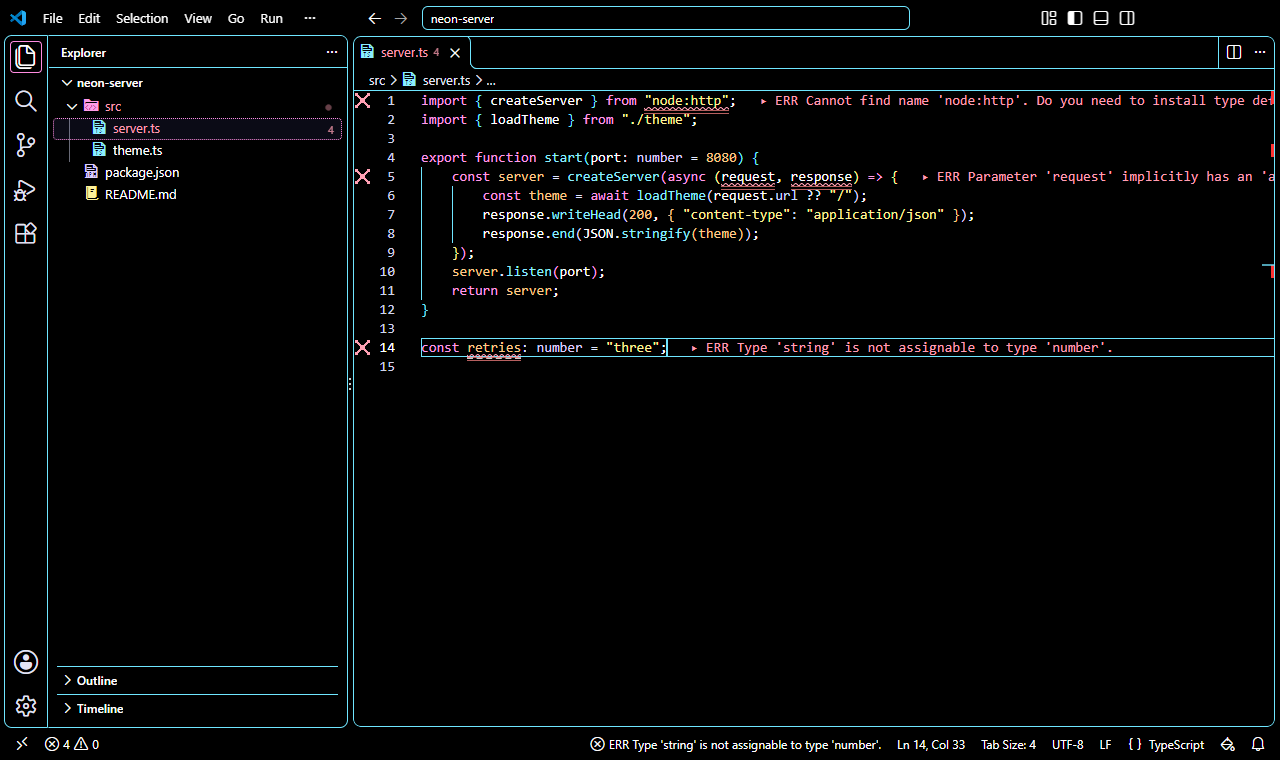Open README.md in the file tree

(198, 194)
